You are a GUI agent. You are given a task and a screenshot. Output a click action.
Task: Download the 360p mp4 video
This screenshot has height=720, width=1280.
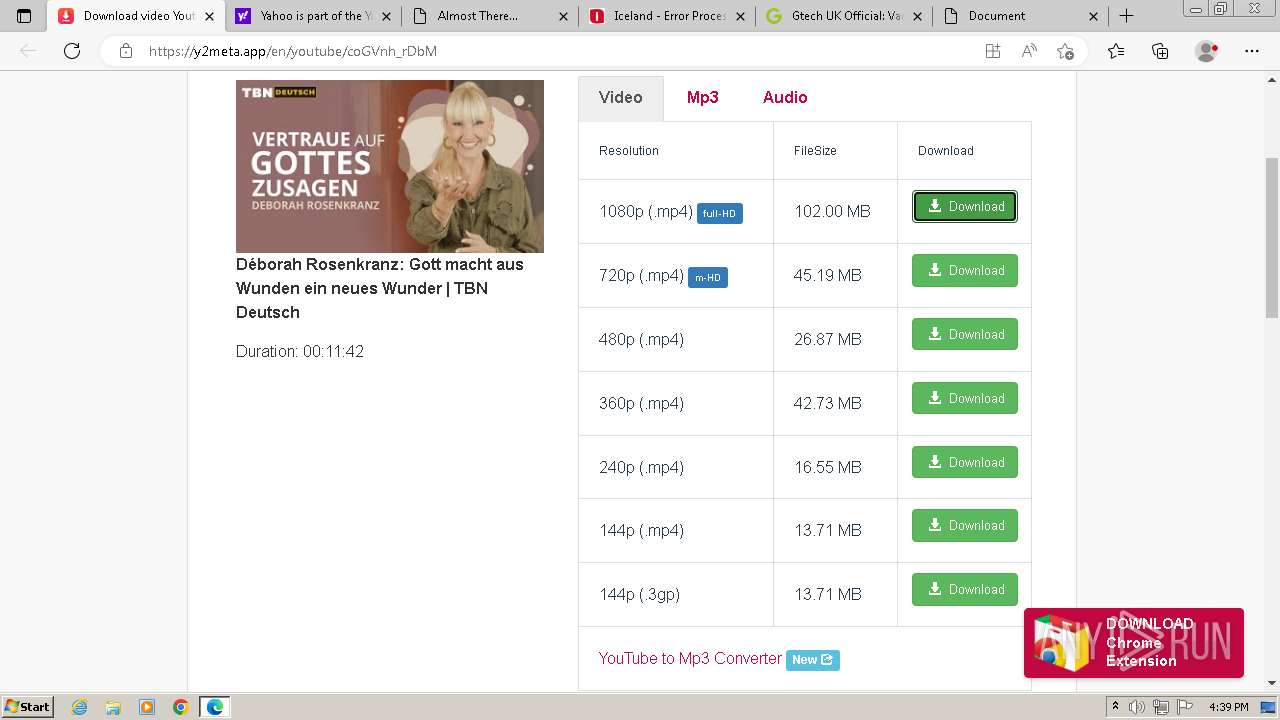[x=965, y=398]
